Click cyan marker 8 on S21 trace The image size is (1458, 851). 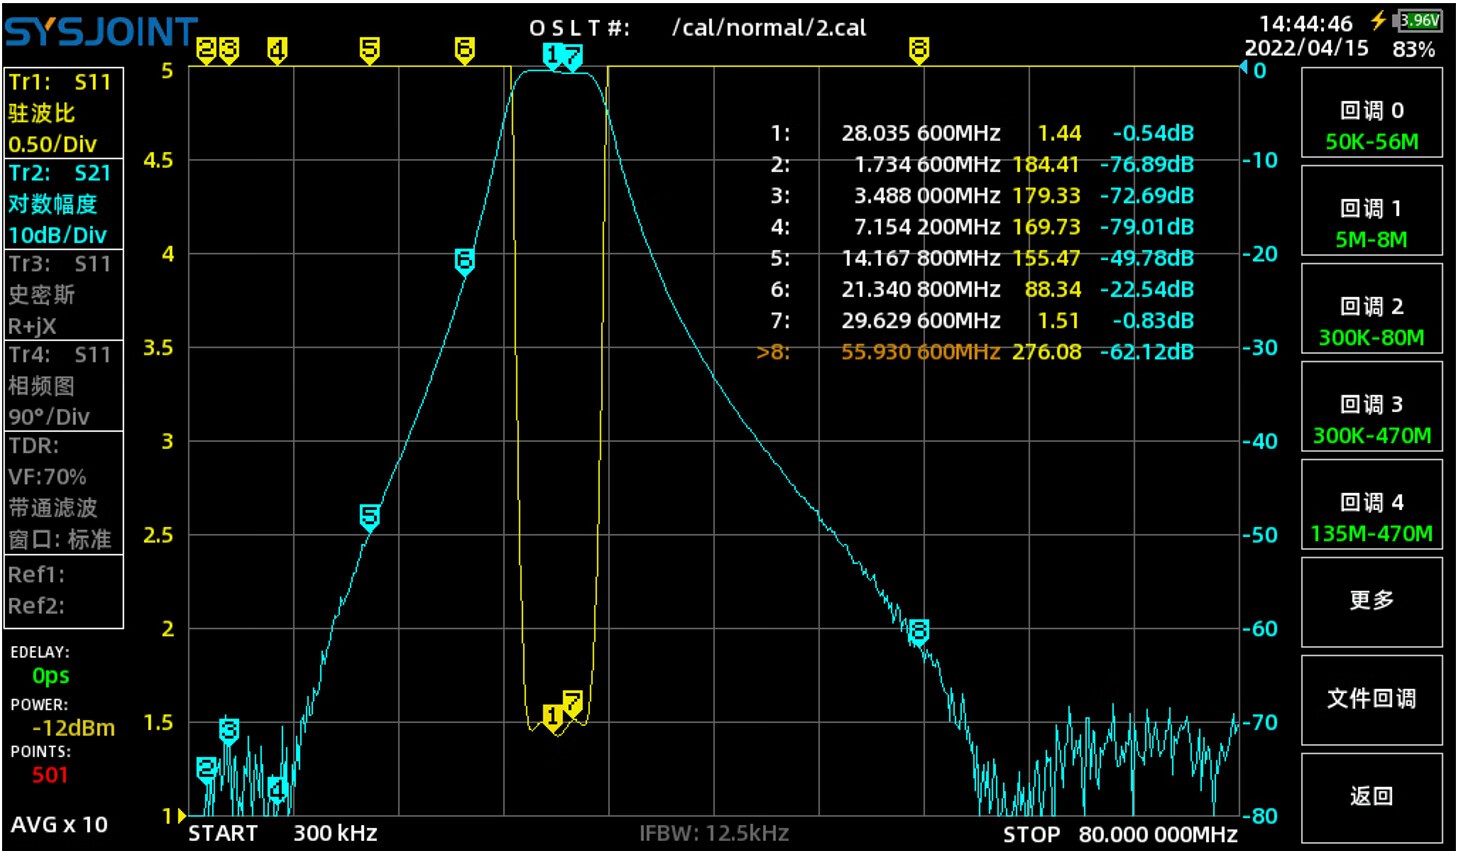(918, 630)
